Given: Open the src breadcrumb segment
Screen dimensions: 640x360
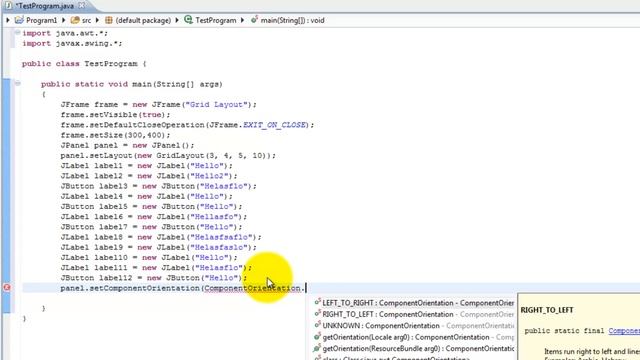Looking at the screenshot, I should 87,20.
